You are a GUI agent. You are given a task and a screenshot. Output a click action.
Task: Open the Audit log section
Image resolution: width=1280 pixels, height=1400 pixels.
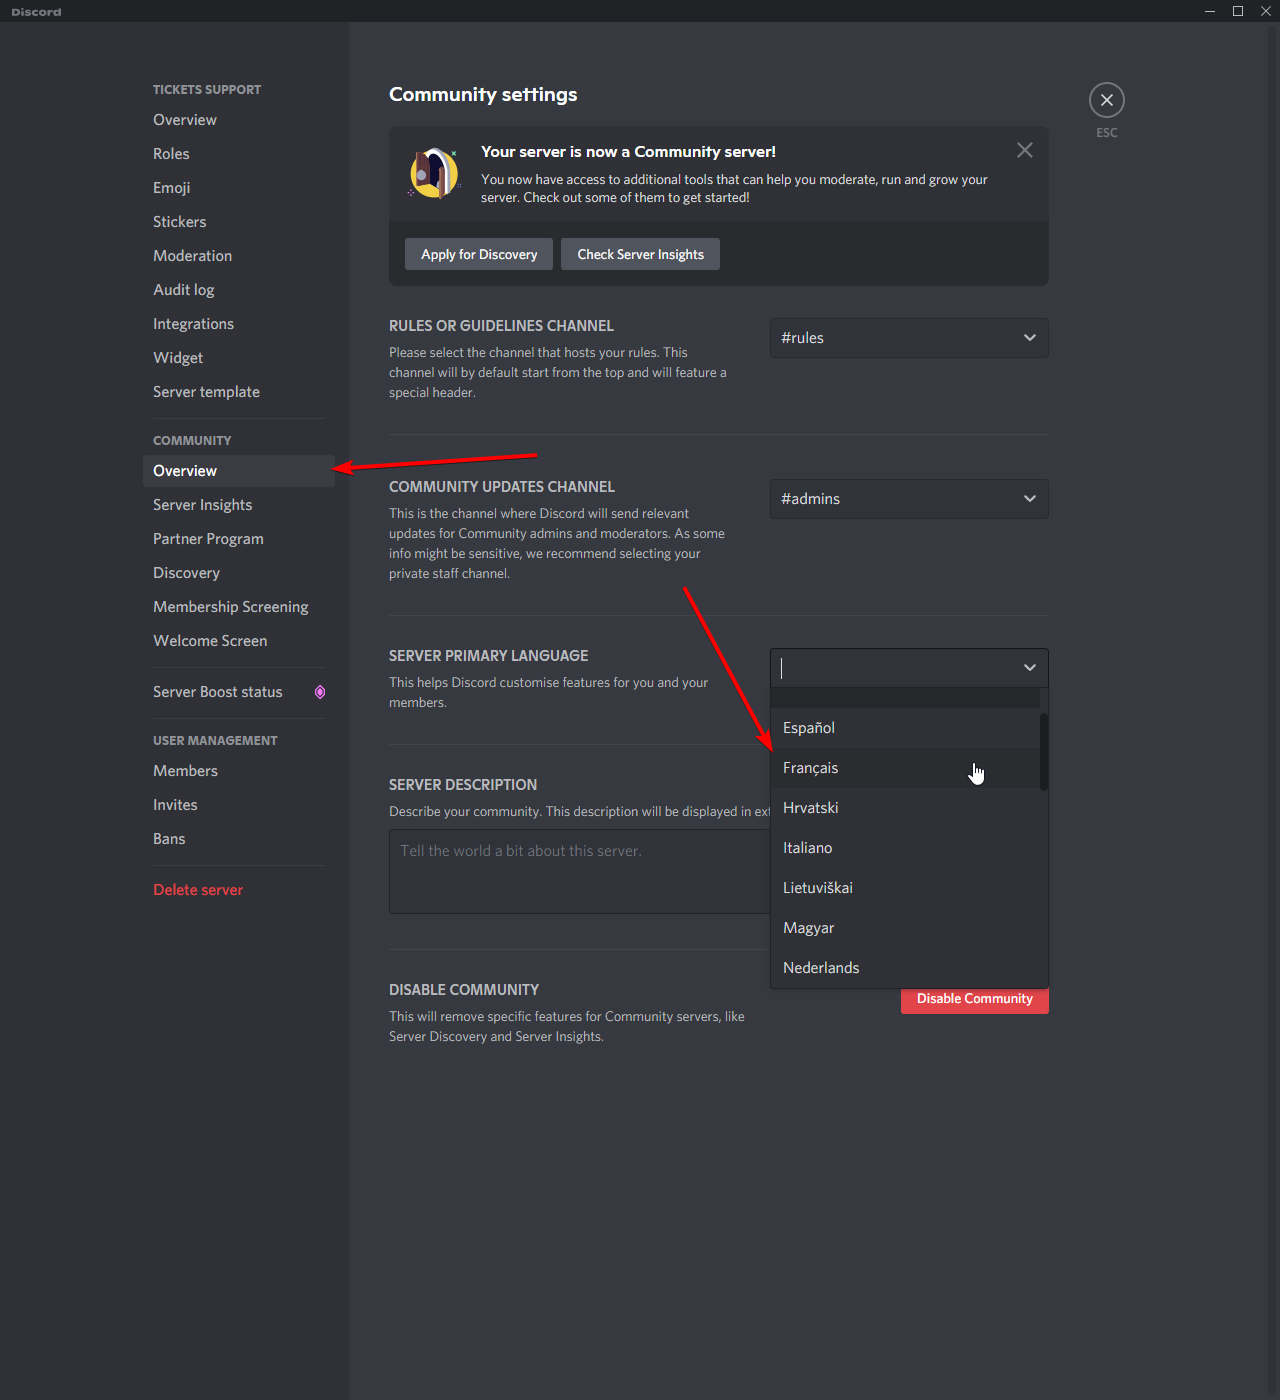pos(184,290)
